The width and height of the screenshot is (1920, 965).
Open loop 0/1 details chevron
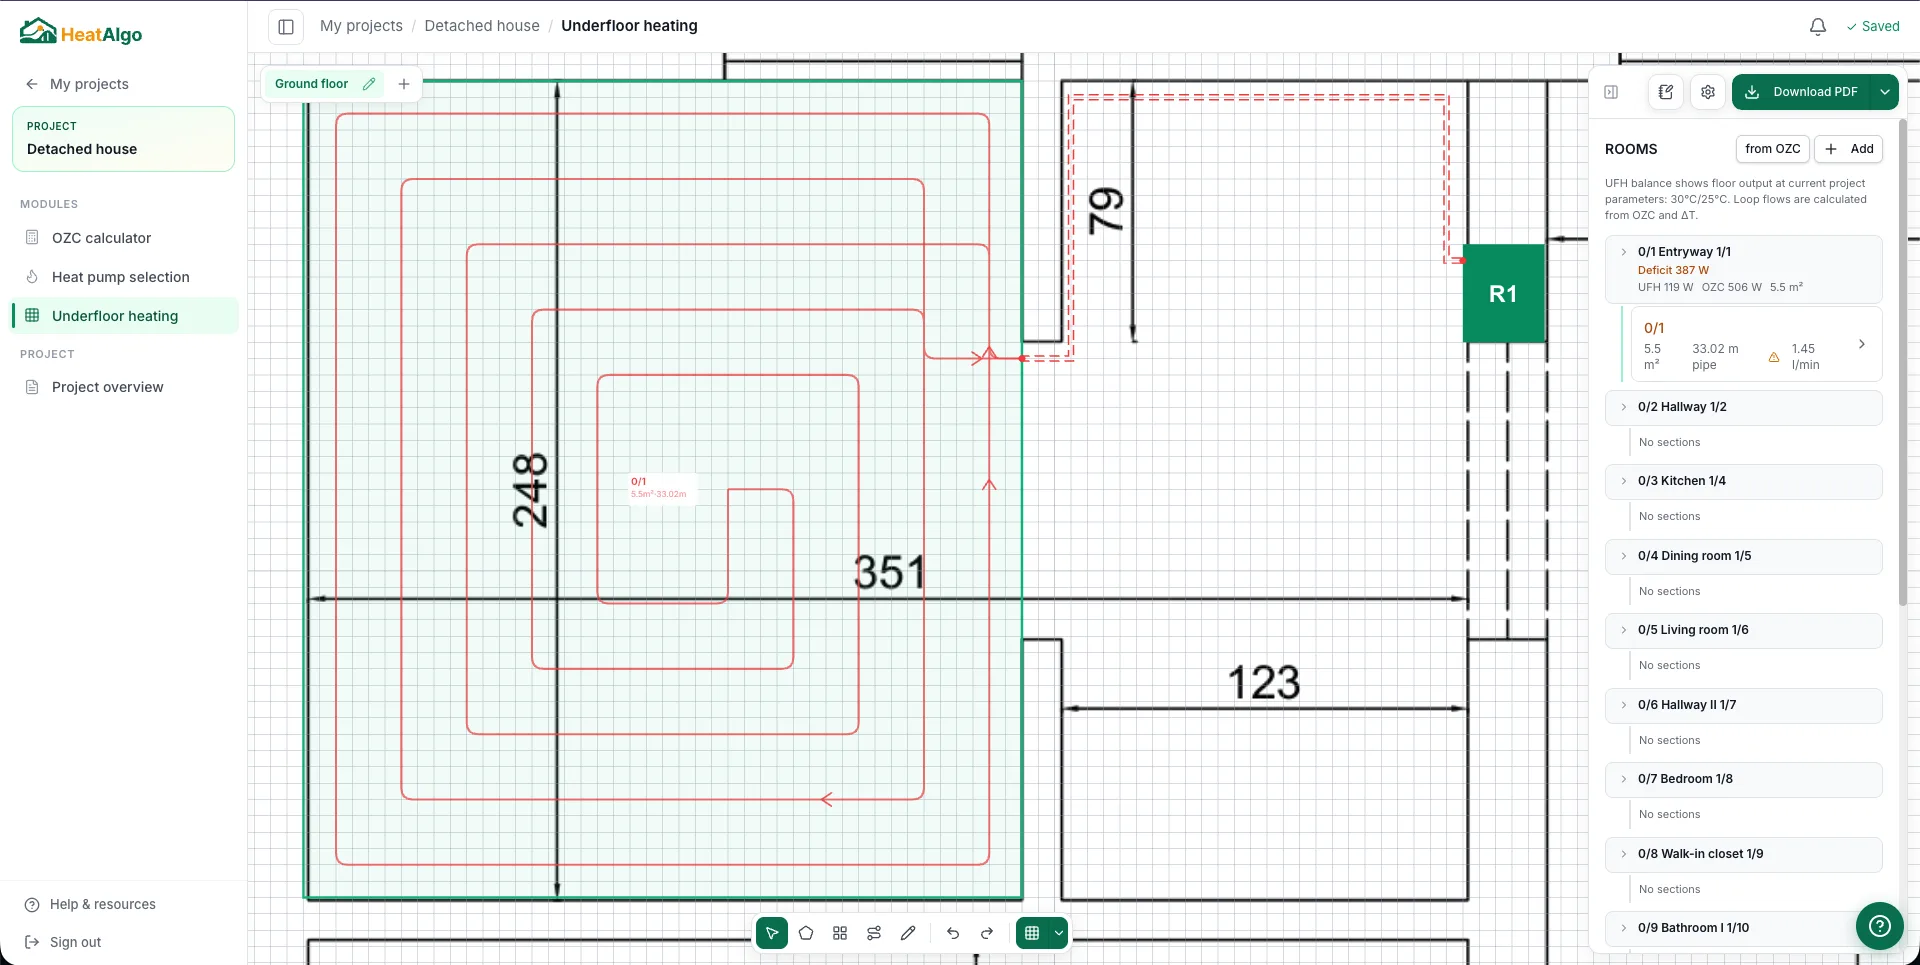(1861, 344)
